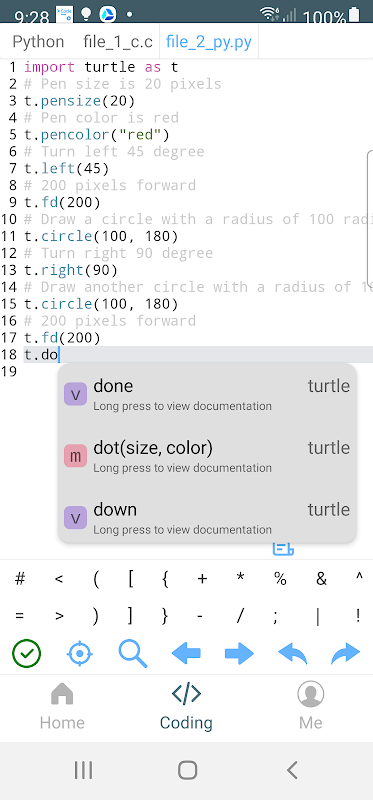Viewport: 373px width, 800px height.
Task: Open the Me profile section
Action: (310, 708)
